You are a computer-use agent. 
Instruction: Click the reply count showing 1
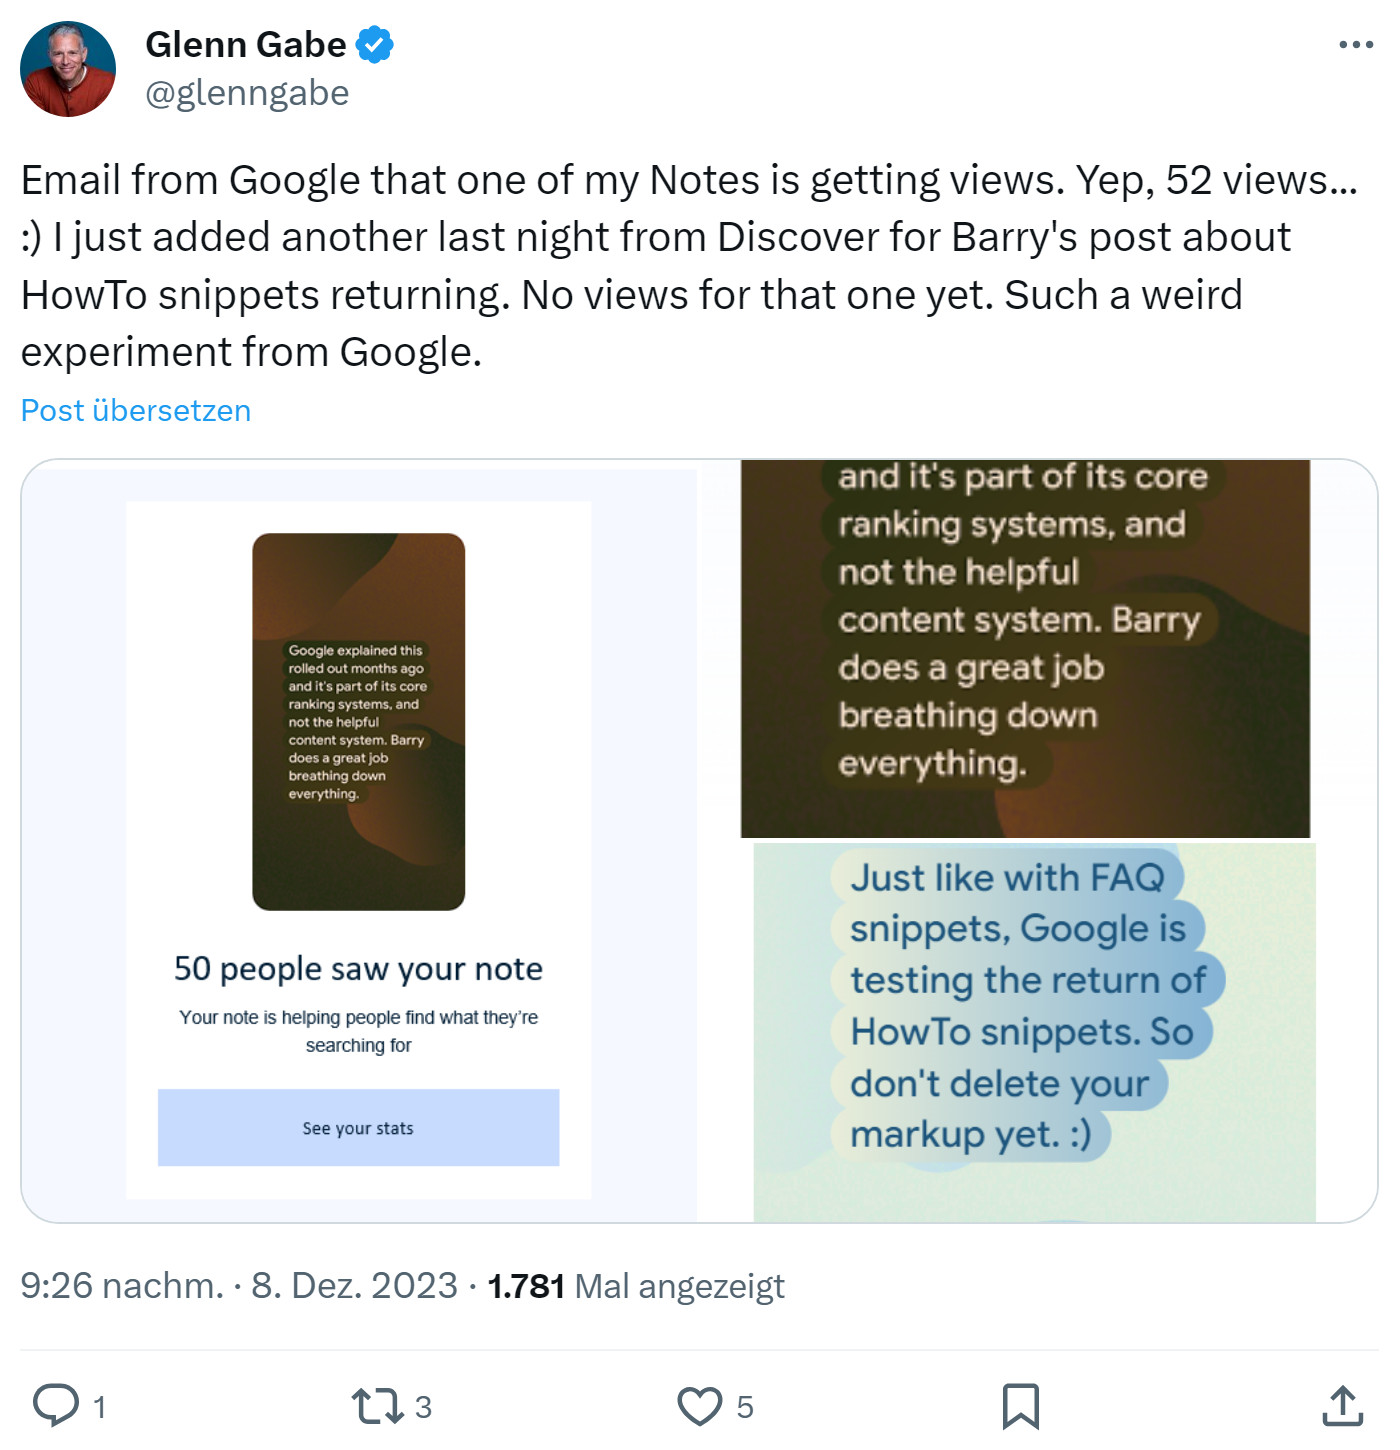tap(99, 1406)
